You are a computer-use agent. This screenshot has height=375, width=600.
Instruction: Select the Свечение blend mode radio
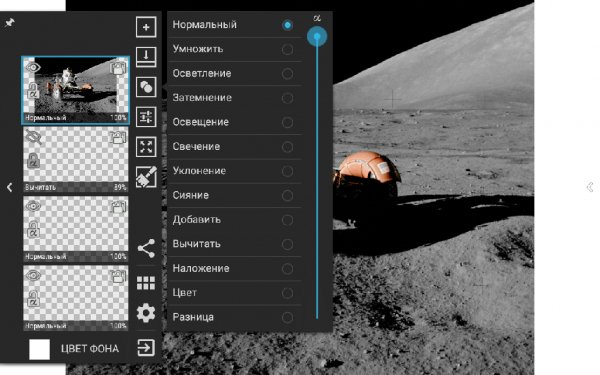pos(287,147)
